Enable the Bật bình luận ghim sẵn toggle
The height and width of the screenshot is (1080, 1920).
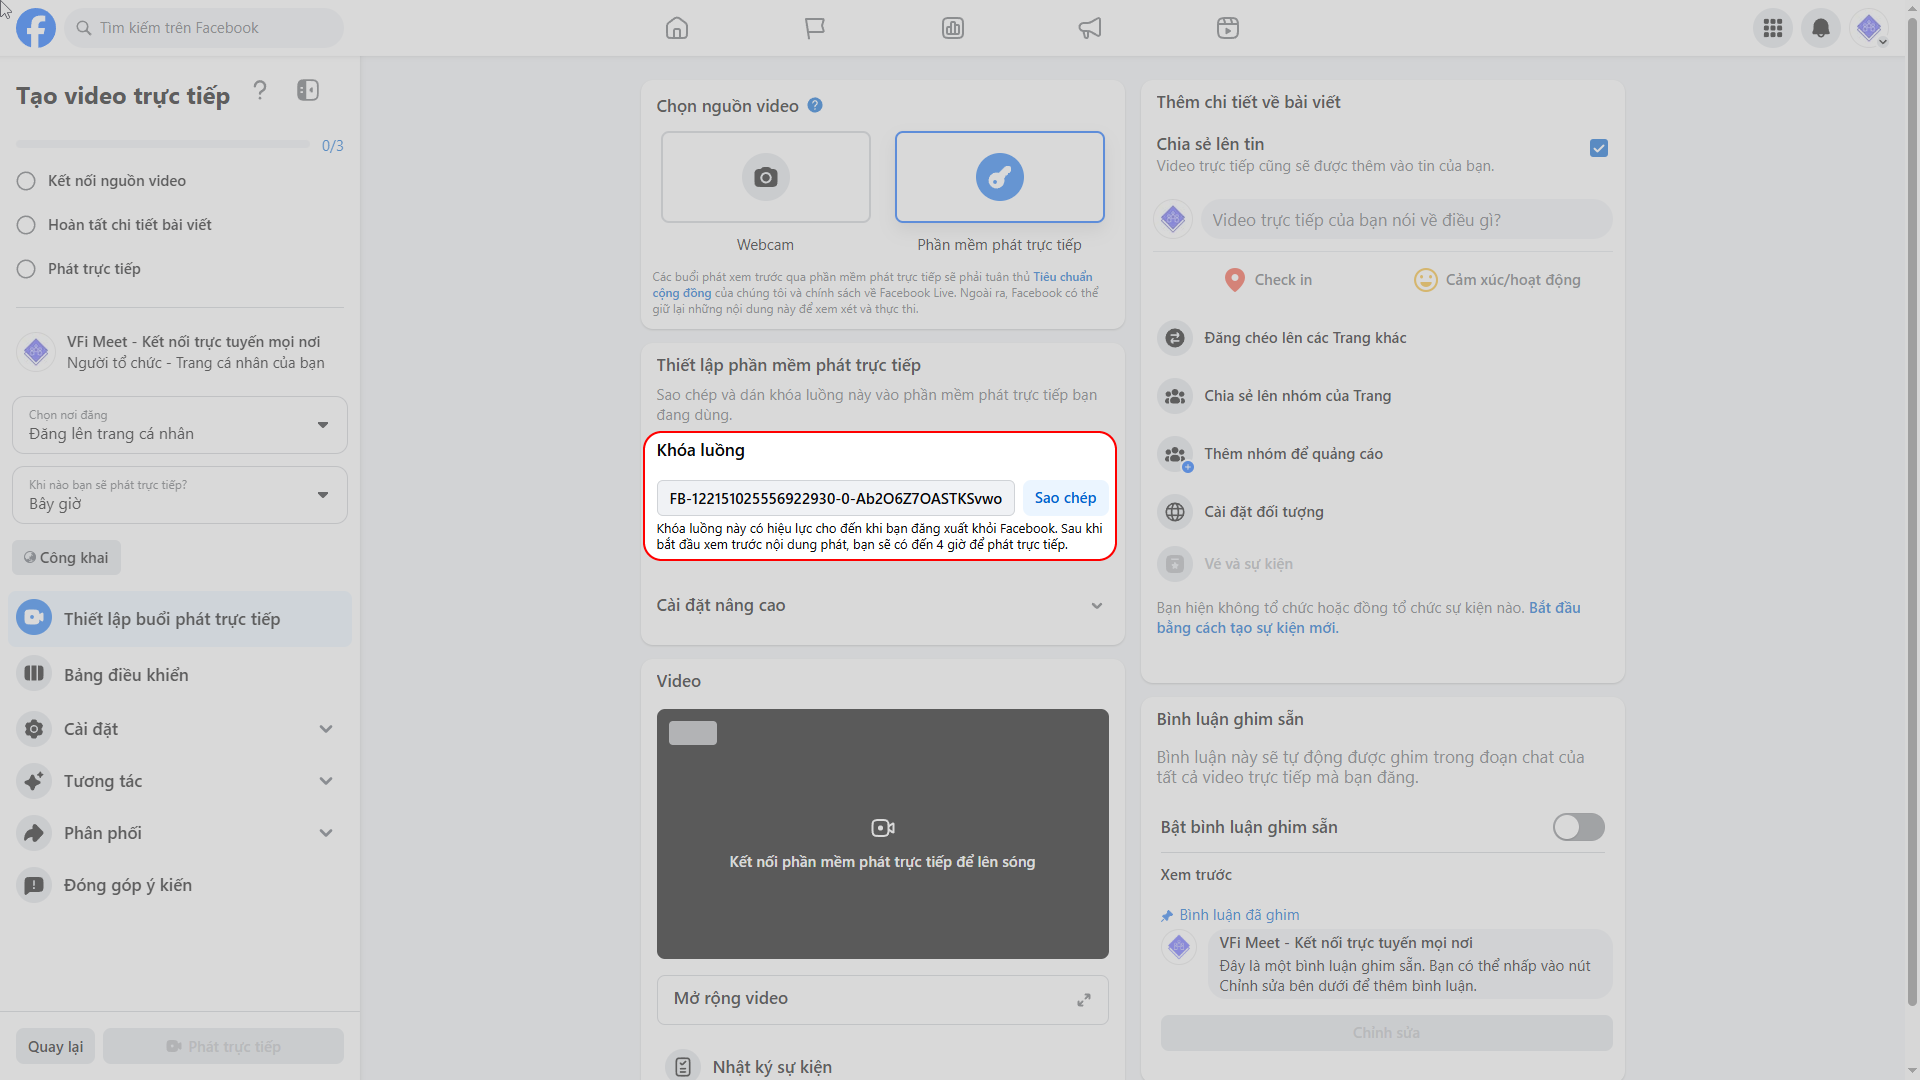[1577, 827]
